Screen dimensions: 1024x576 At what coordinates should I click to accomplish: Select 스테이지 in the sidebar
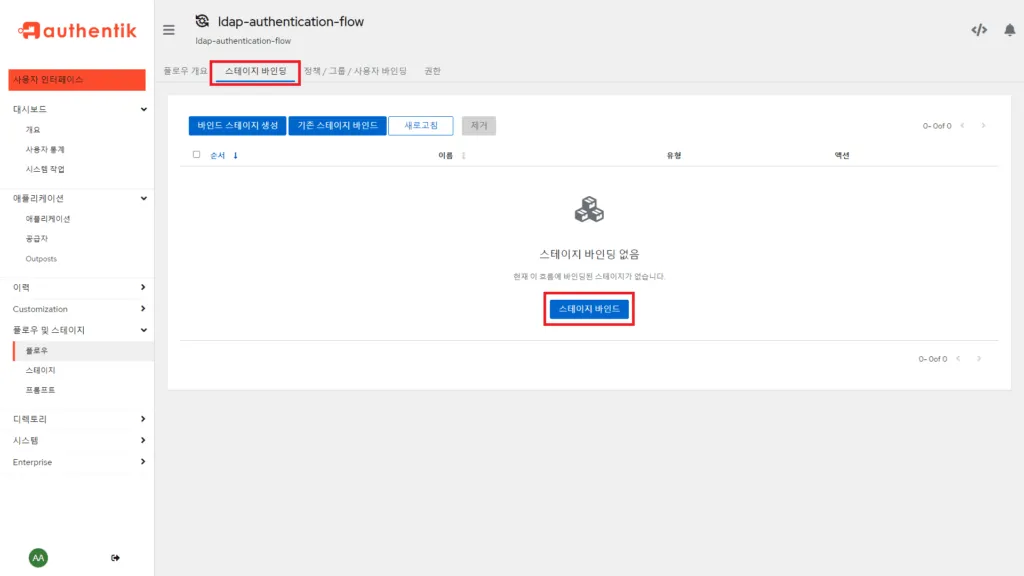[x=39, y=369]
